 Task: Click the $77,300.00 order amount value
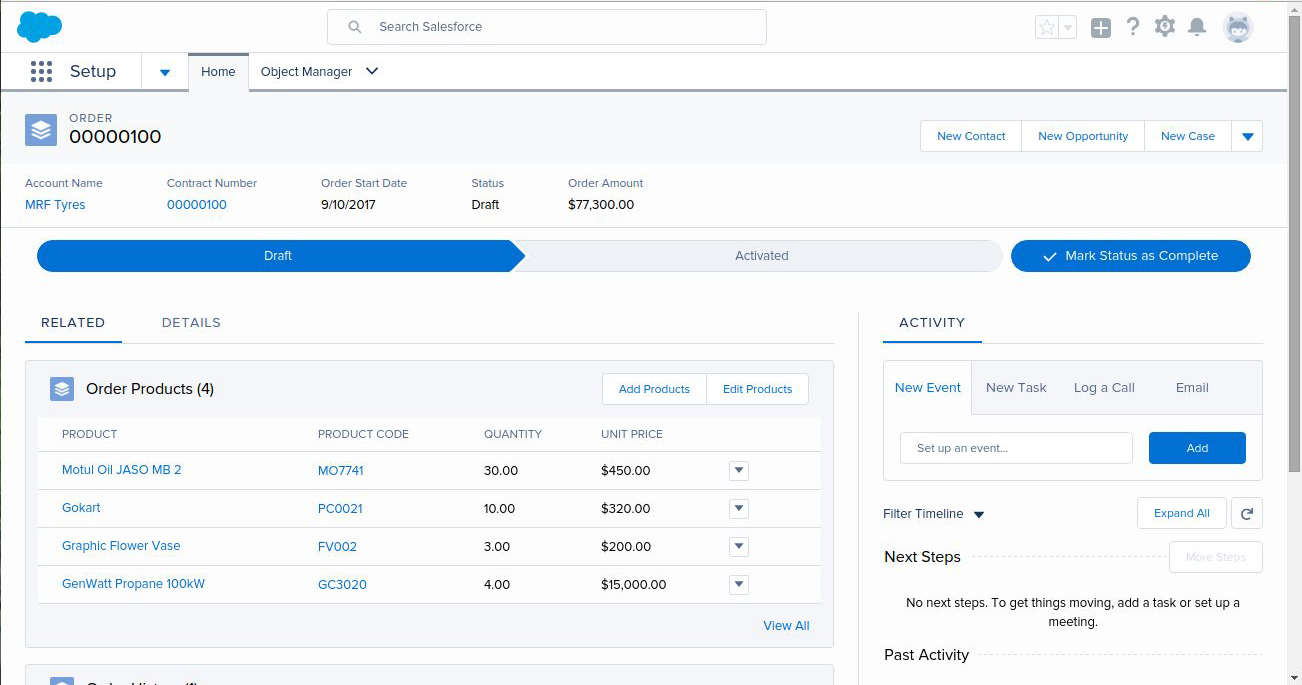click(x=601, y=205)
